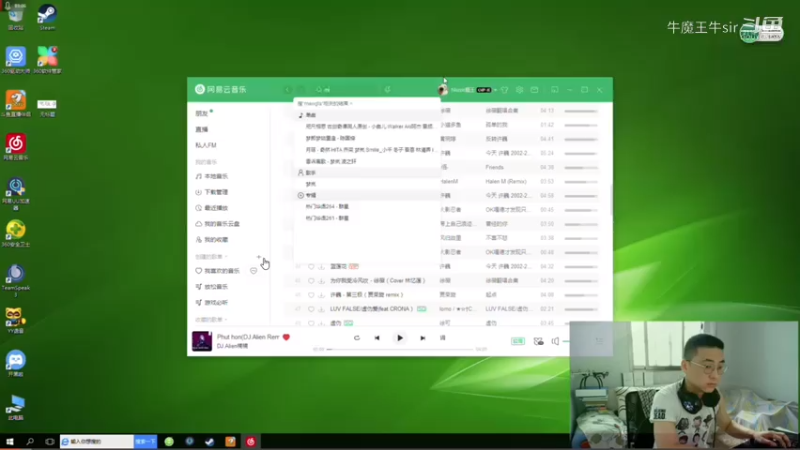Viewport: 800px width, 450px height.
Task: Mute using the volume speaker icon
Action: [555, 341]
